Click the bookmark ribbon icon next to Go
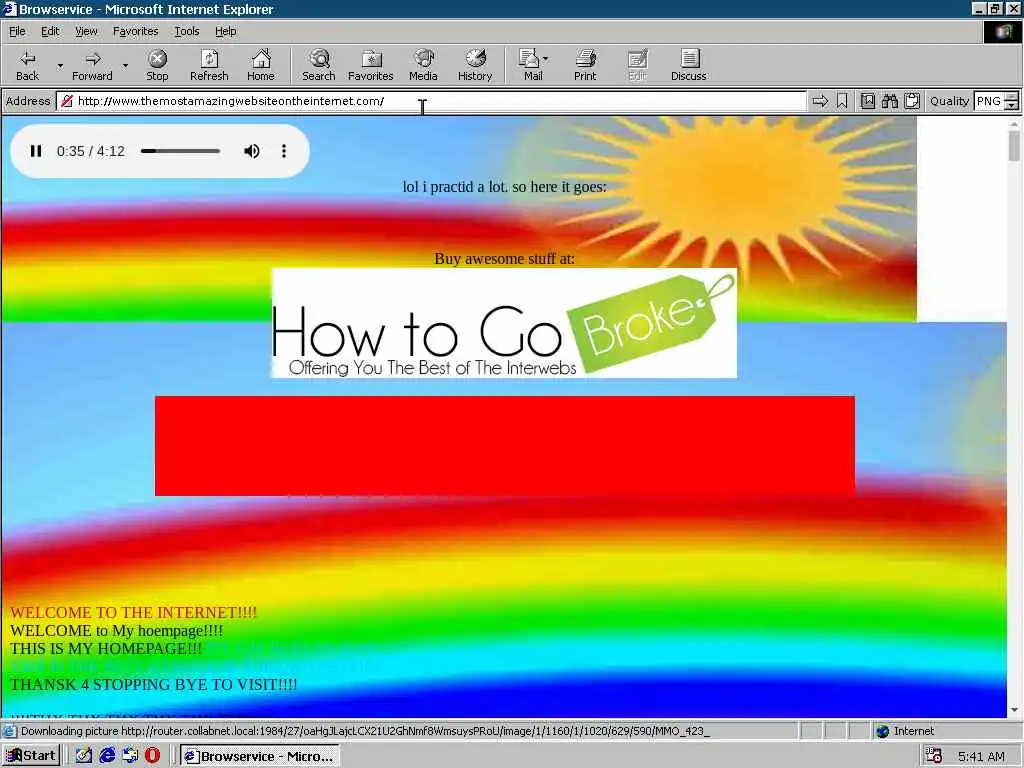The height and width of the screenshot is (768, 1024). pos(842,101)
